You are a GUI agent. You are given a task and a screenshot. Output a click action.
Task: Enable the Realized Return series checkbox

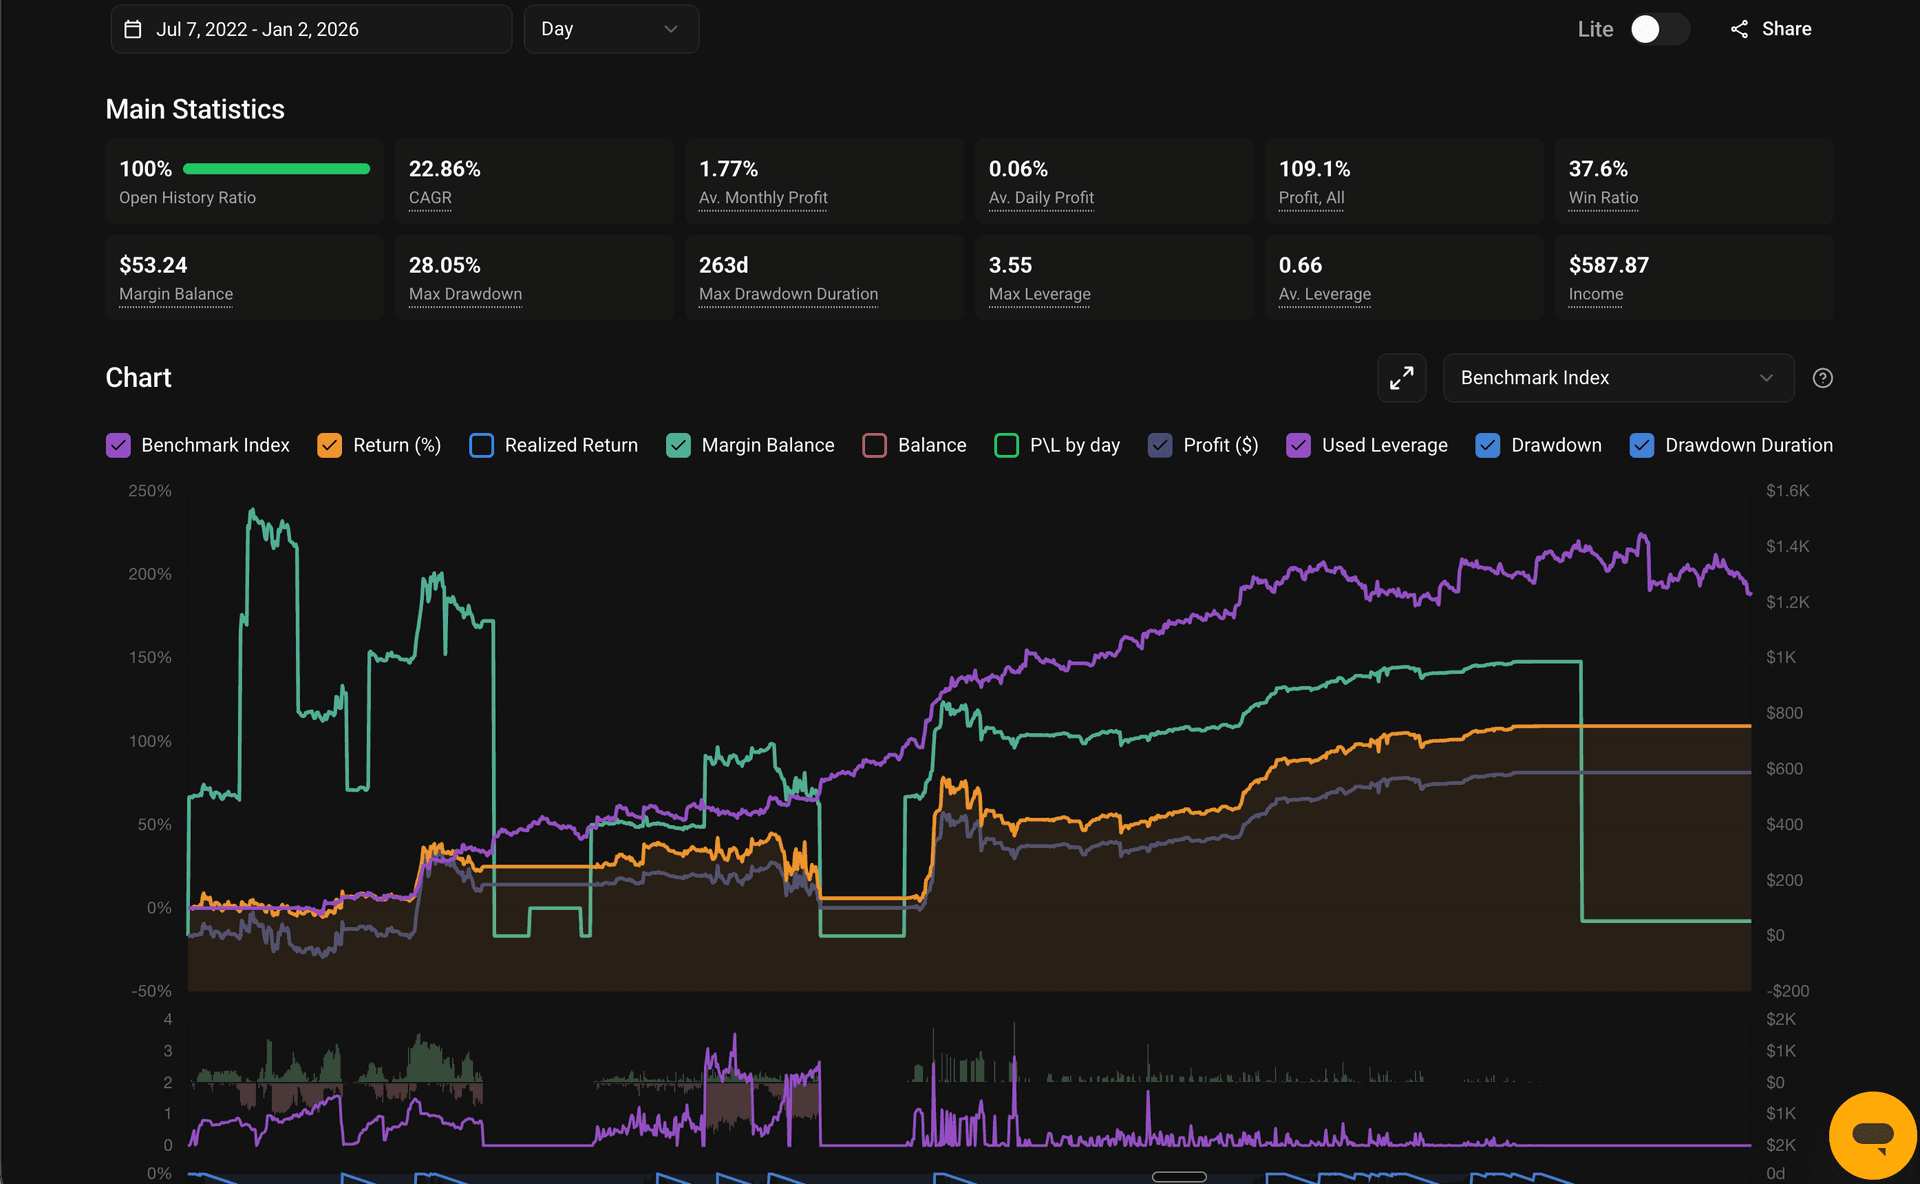(x=481, y=445)
